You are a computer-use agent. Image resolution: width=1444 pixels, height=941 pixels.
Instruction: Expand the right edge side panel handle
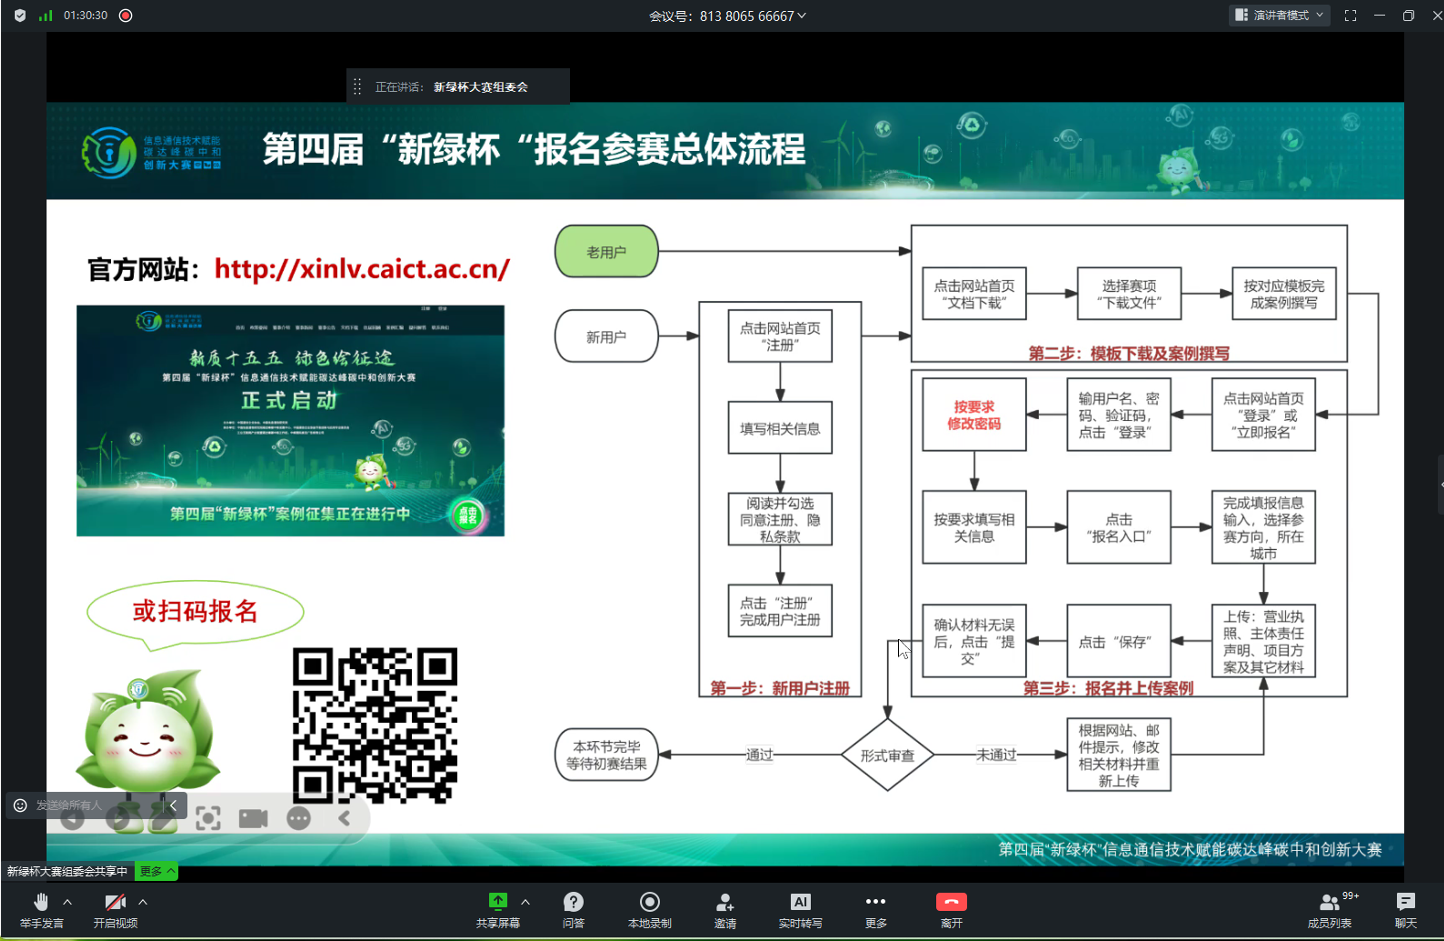1441,484
